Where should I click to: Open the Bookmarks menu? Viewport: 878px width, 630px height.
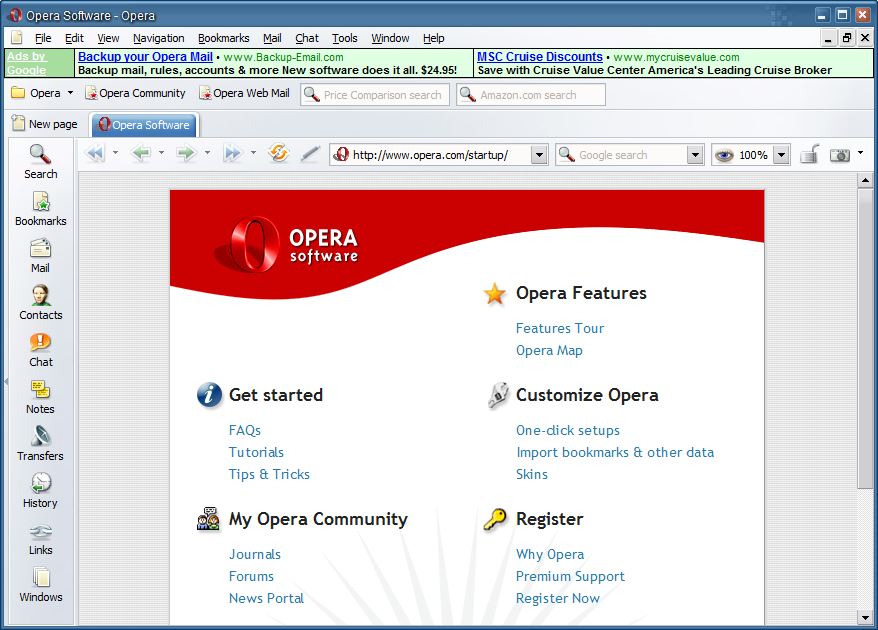pos(223,38)
